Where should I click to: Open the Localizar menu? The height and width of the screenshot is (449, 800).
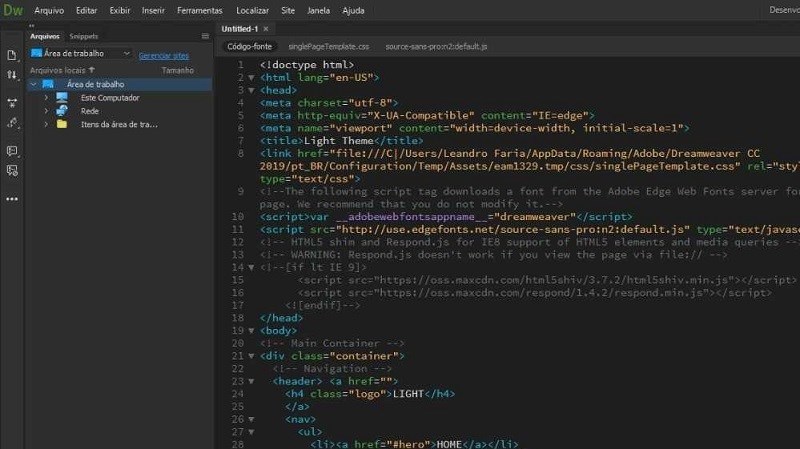click(252, 10)
